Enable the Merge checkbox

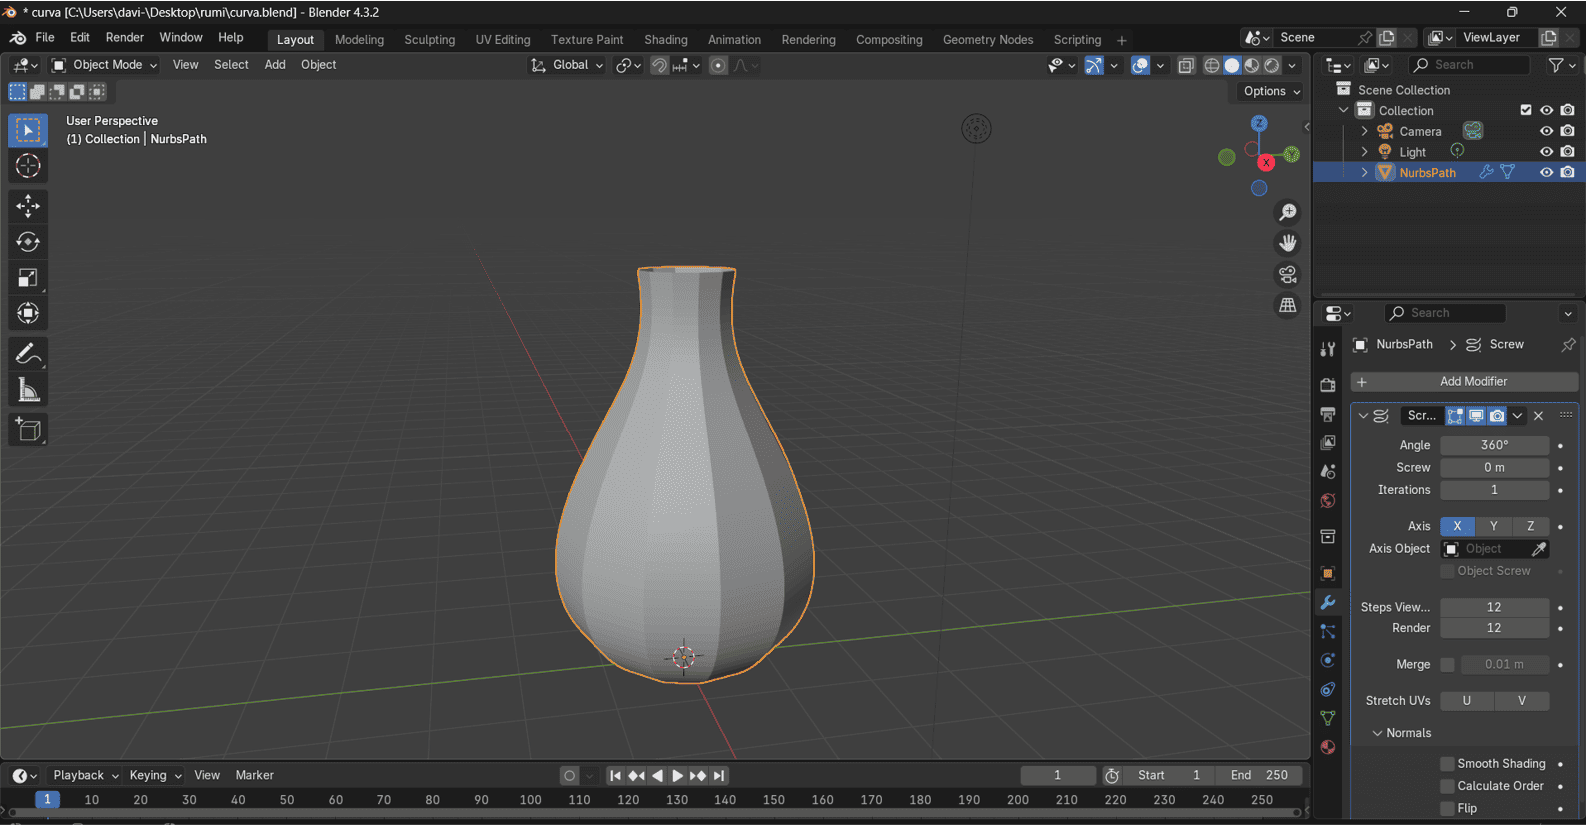point(1447,665)
